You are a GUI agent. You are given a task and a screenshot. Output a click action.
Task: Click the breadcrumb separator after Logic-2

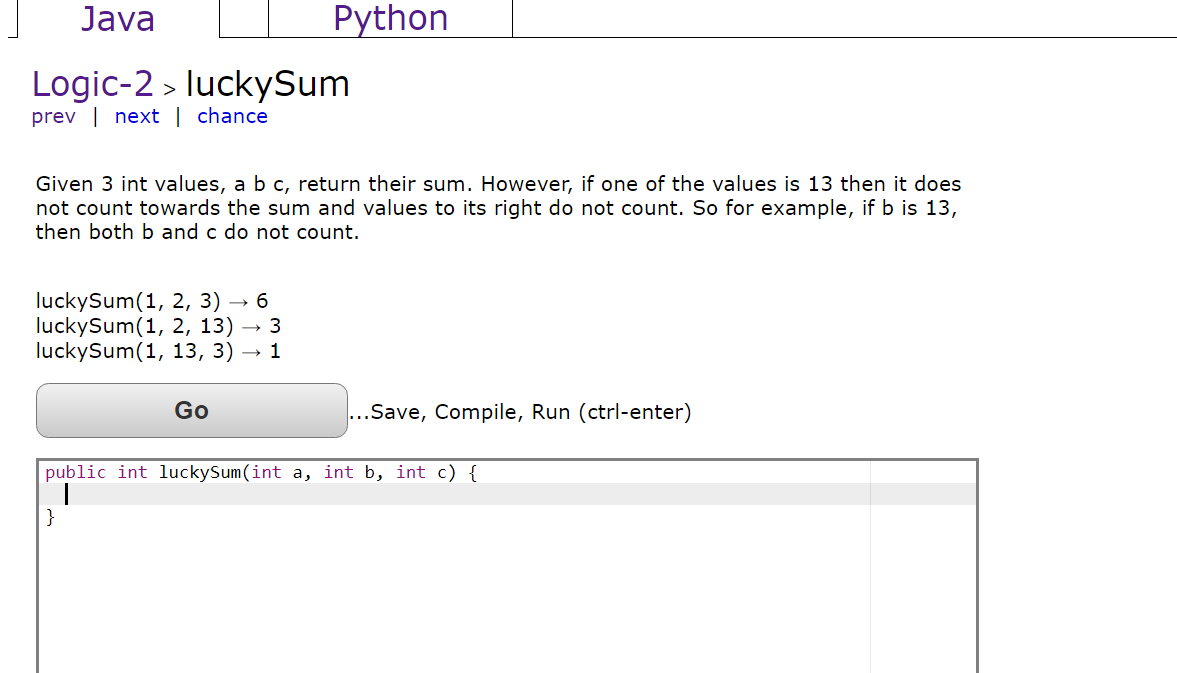(x=169, y=88)
